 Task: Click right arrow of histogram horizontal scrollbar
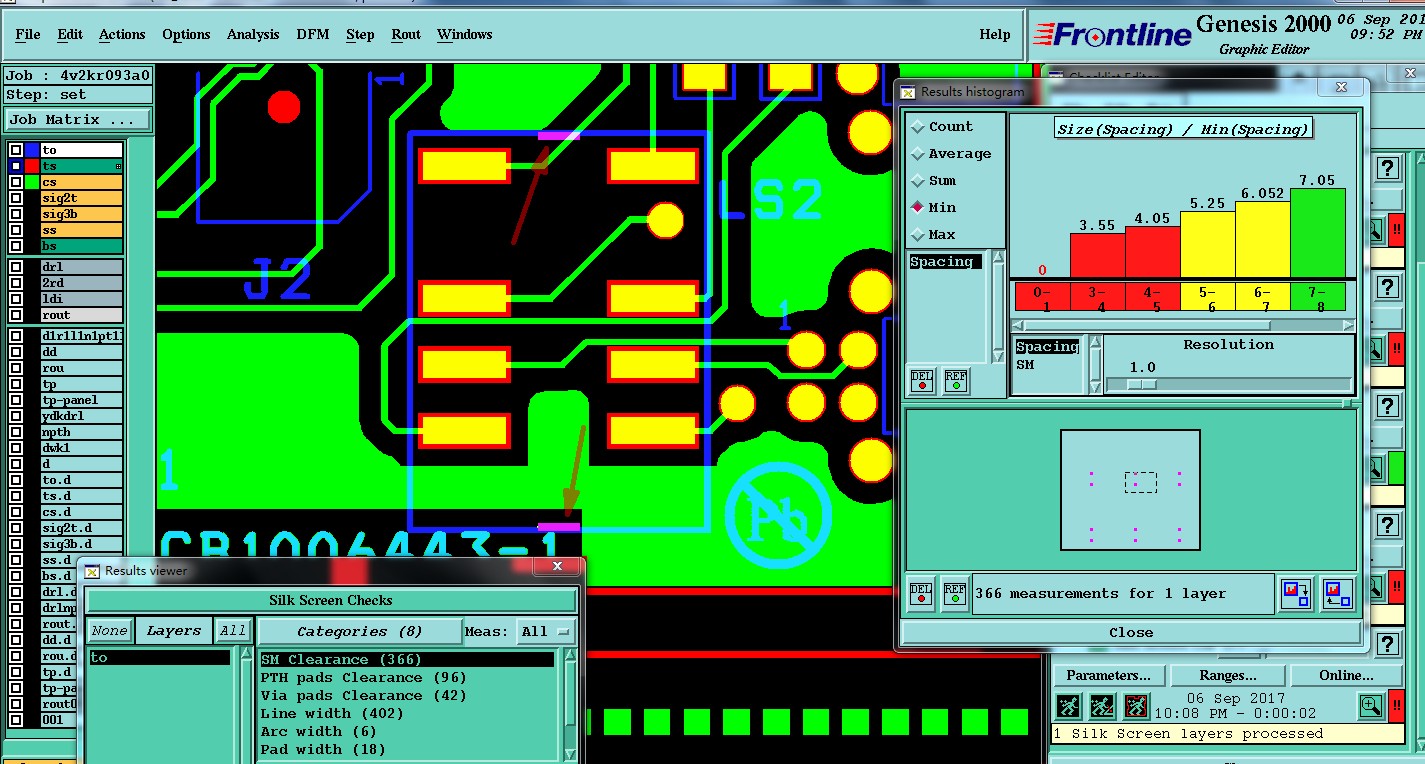[x=1350, y=325]
